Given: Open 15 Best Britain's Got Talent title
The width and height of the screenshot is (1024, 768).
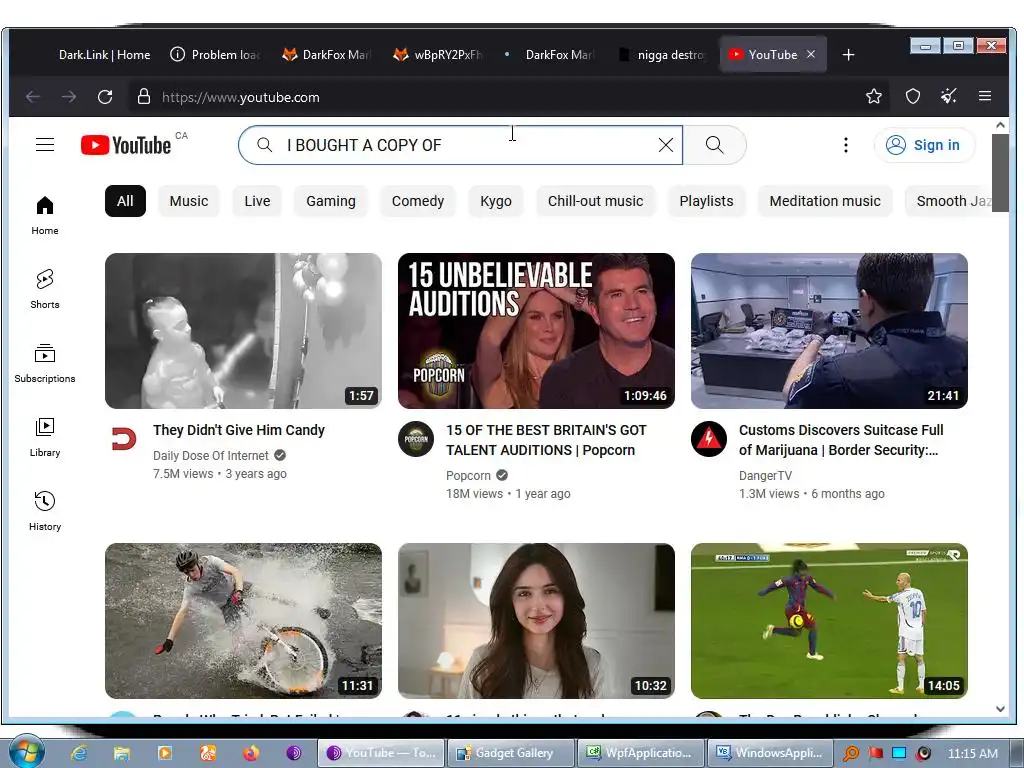Looking at the screenshot, I should point(546,440).
